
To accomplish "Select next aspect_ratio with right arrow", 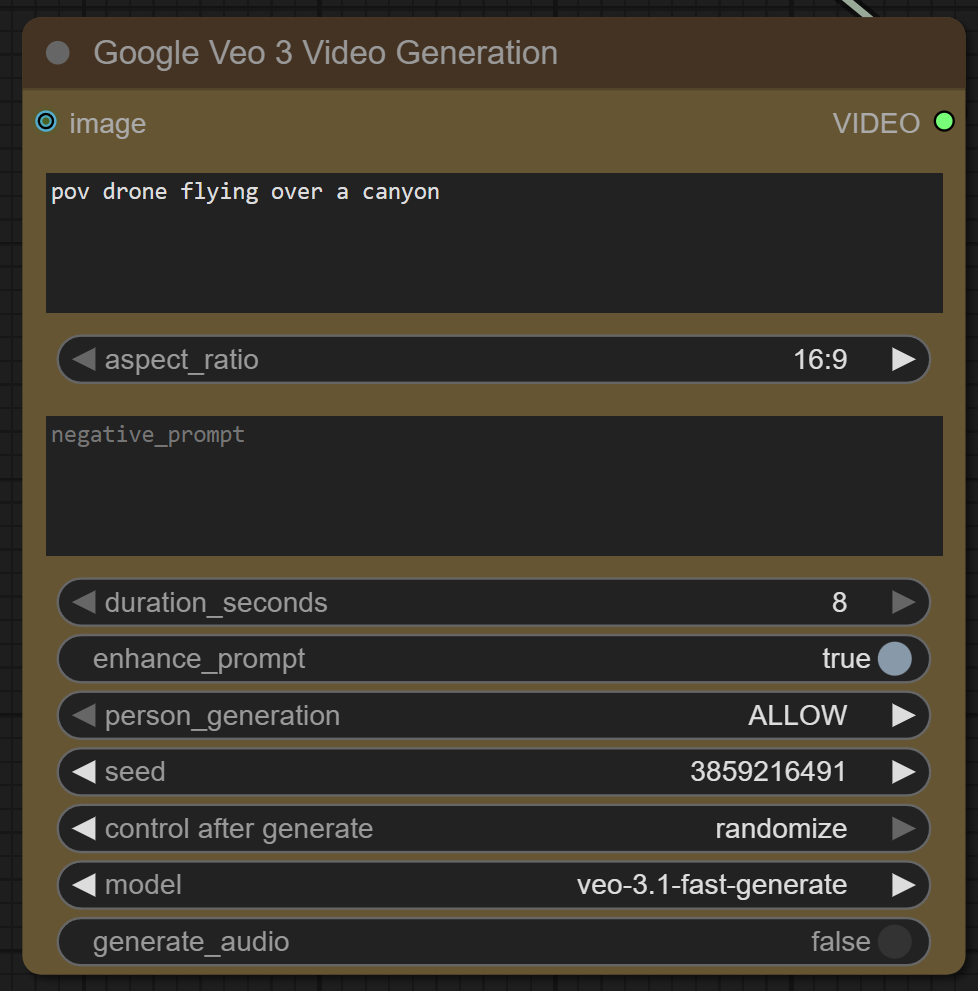I will pos(903,360).
